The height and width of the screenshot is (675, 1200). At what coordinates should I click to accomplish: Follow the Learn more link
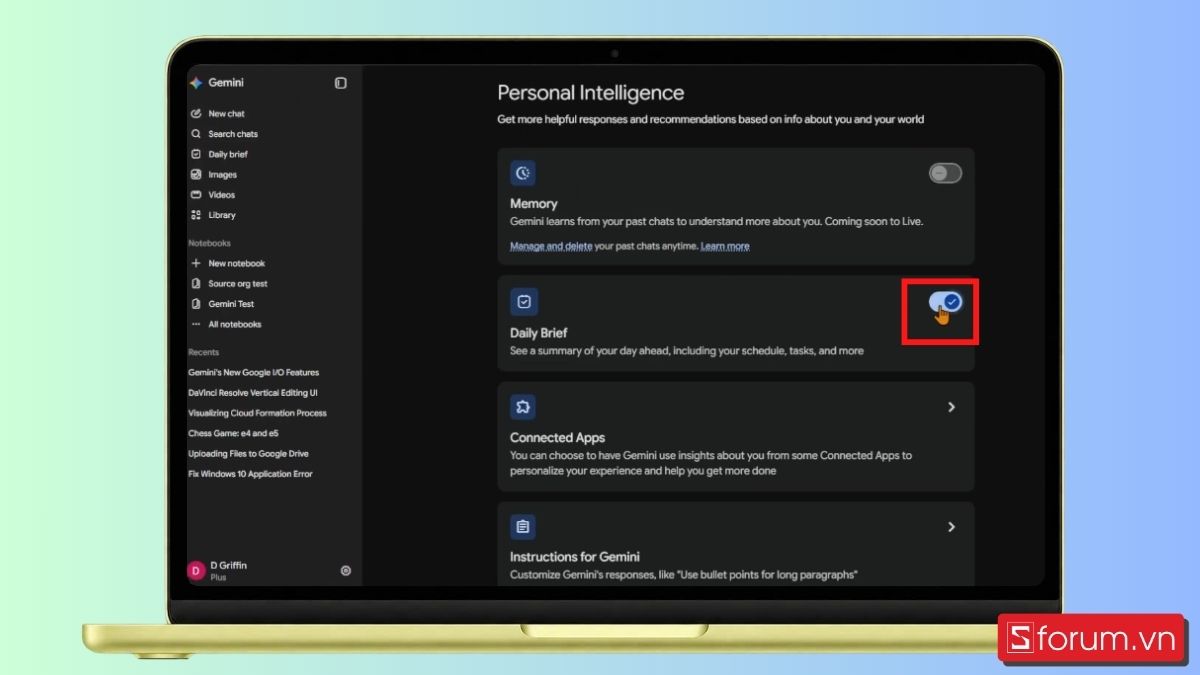point(725,246)
